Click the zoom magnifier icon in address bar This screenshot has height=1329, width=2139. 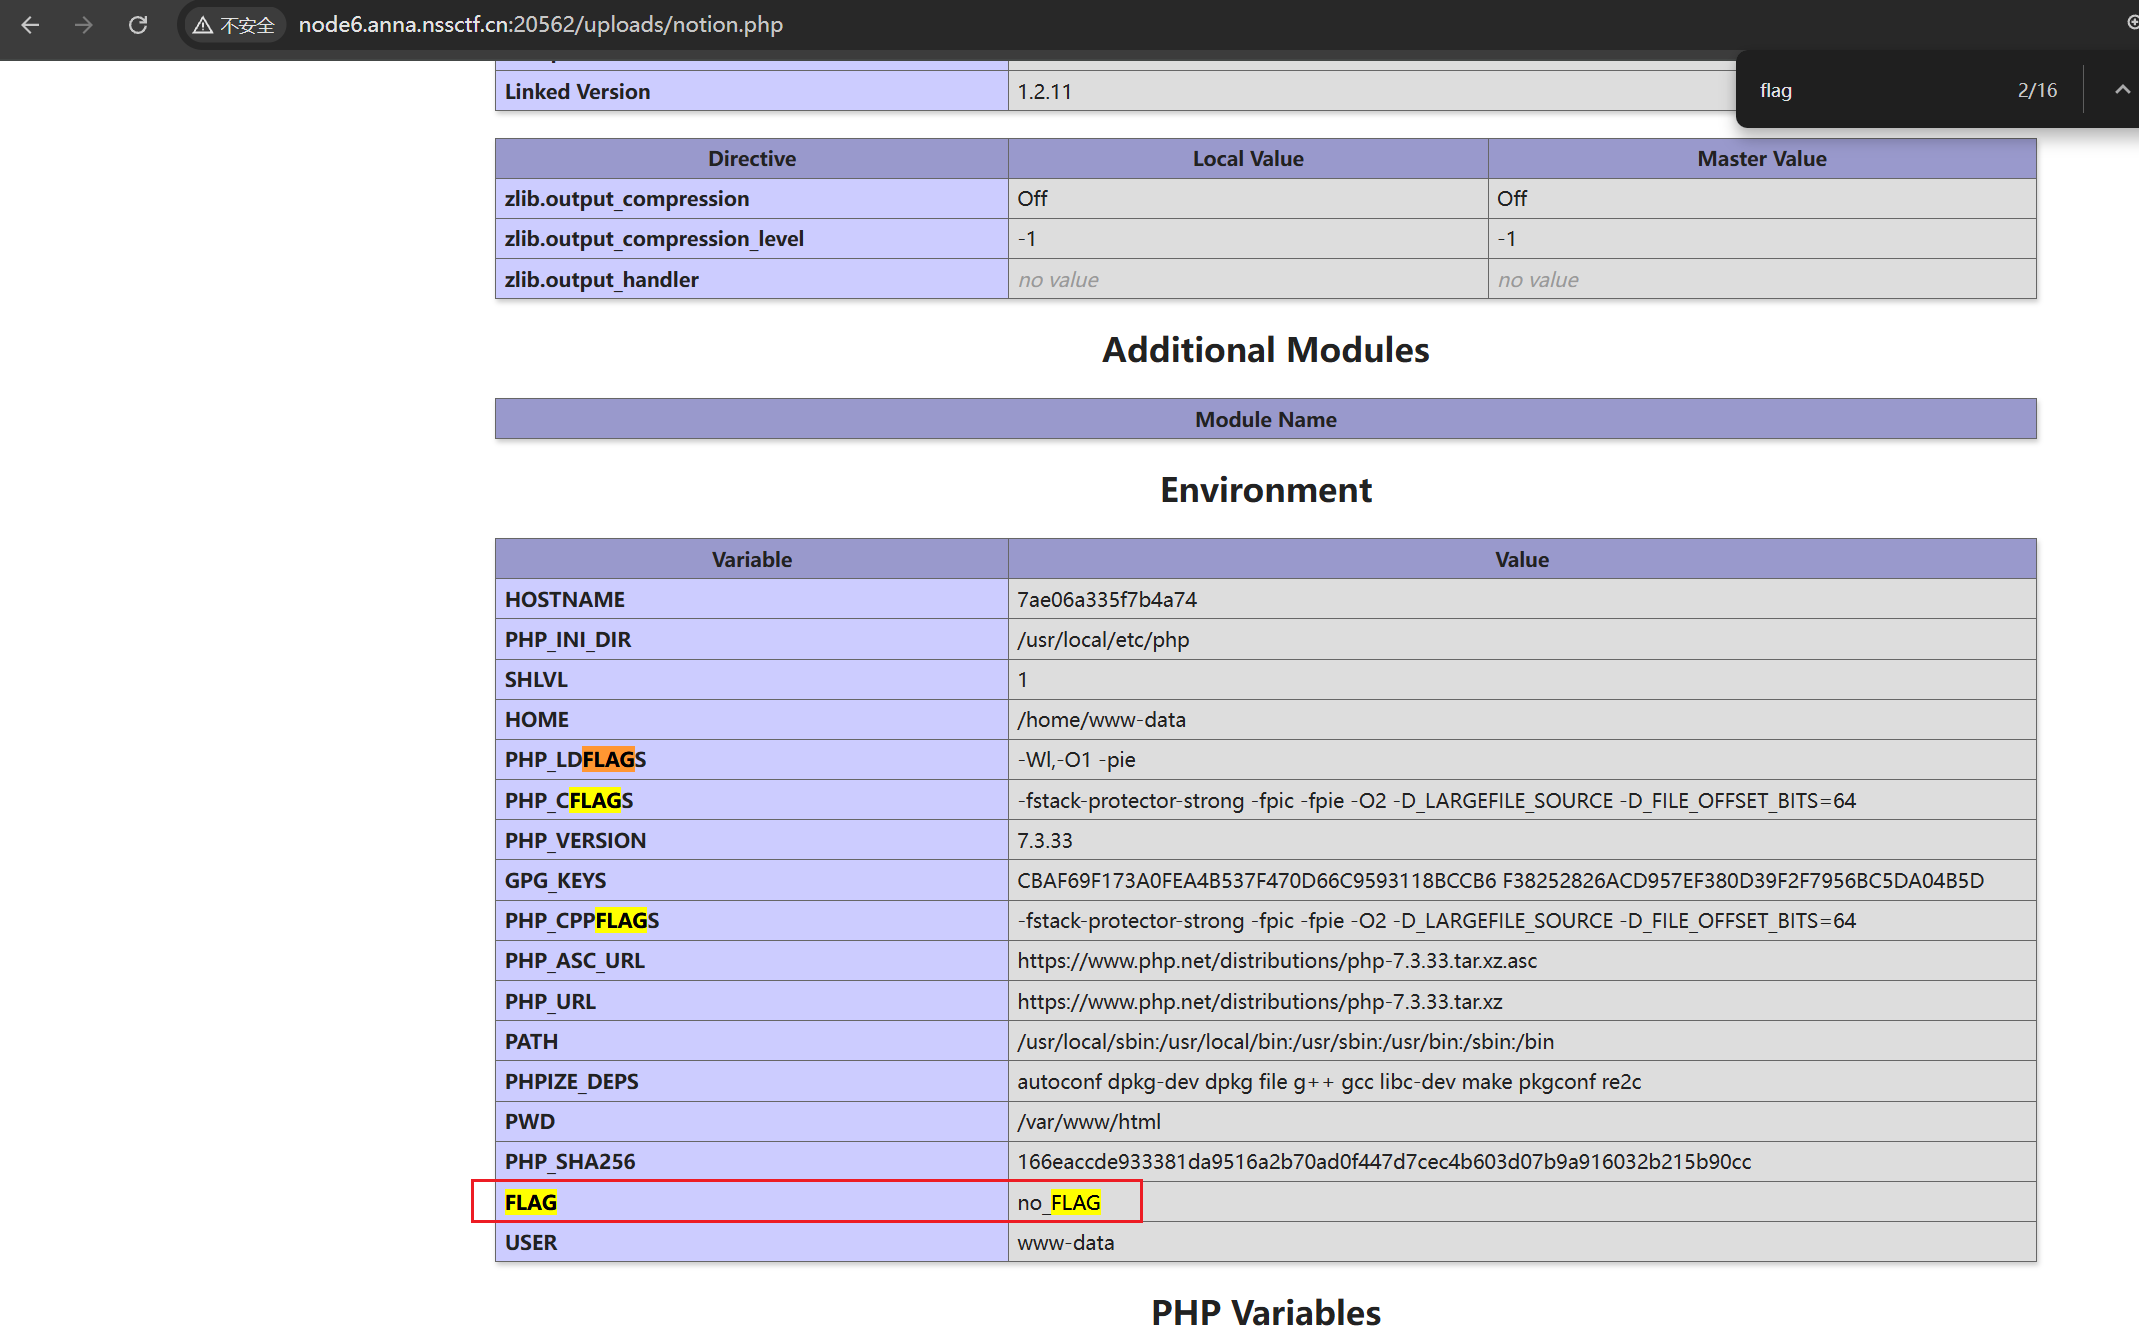click(x=2131, y=23)
